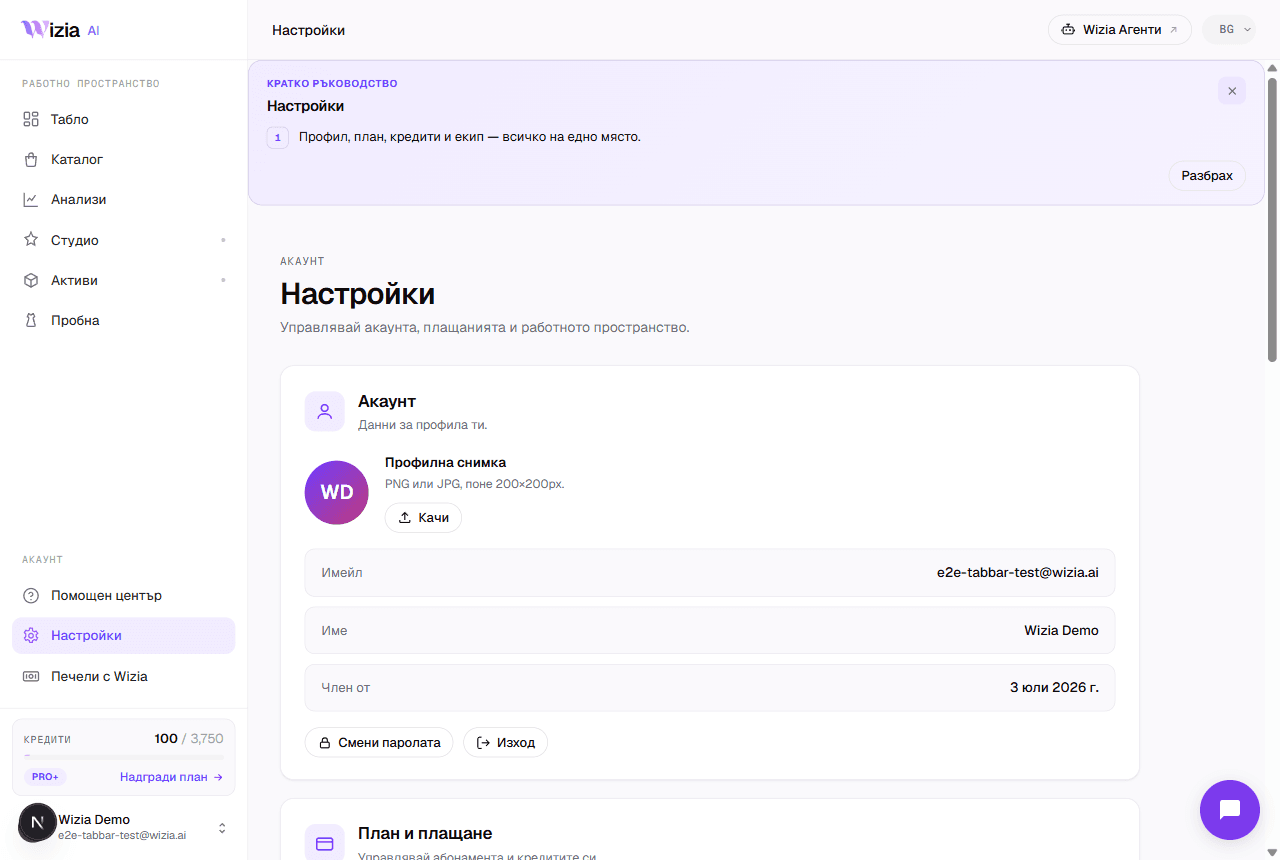Click the Каталог shopping bag icon
Screen dimensions: 1280x860
[x=31, y=160]
